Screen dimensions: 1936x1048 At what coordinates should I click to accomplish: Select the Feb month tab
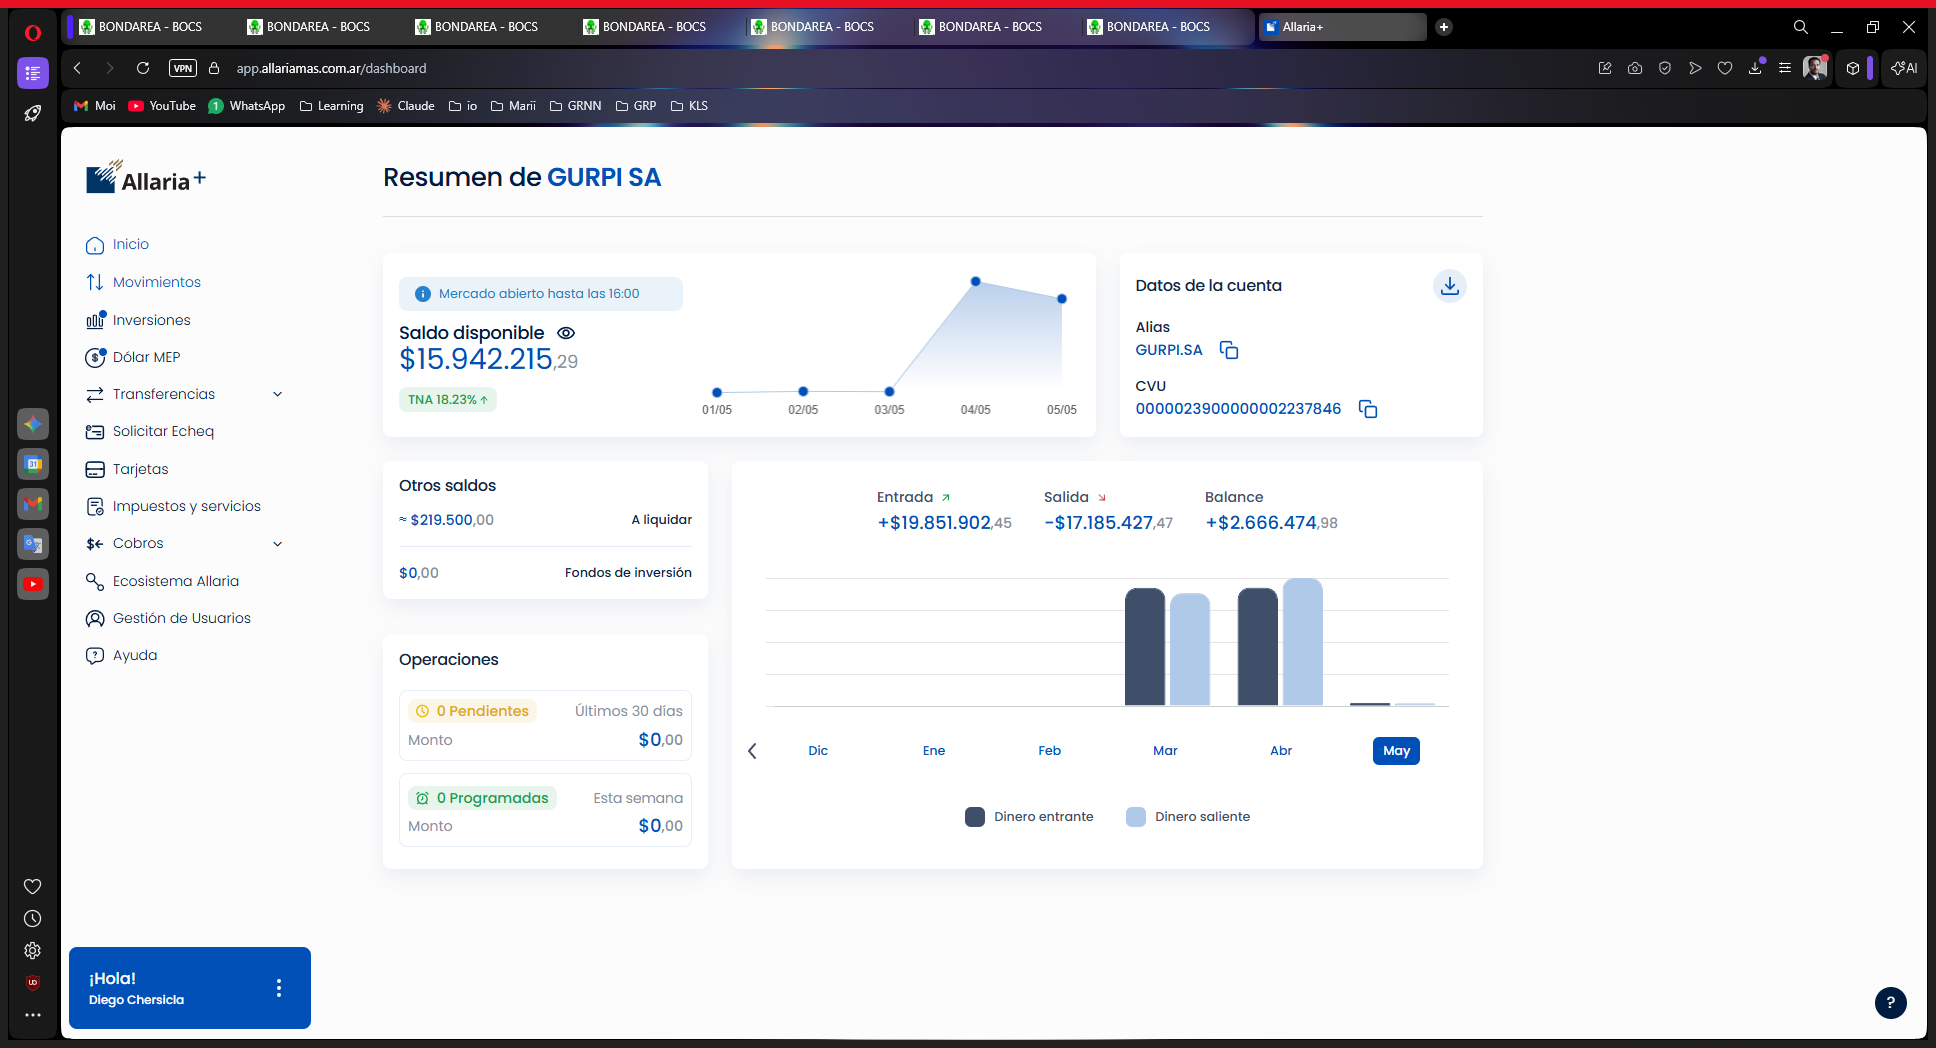click(1049, 751)
